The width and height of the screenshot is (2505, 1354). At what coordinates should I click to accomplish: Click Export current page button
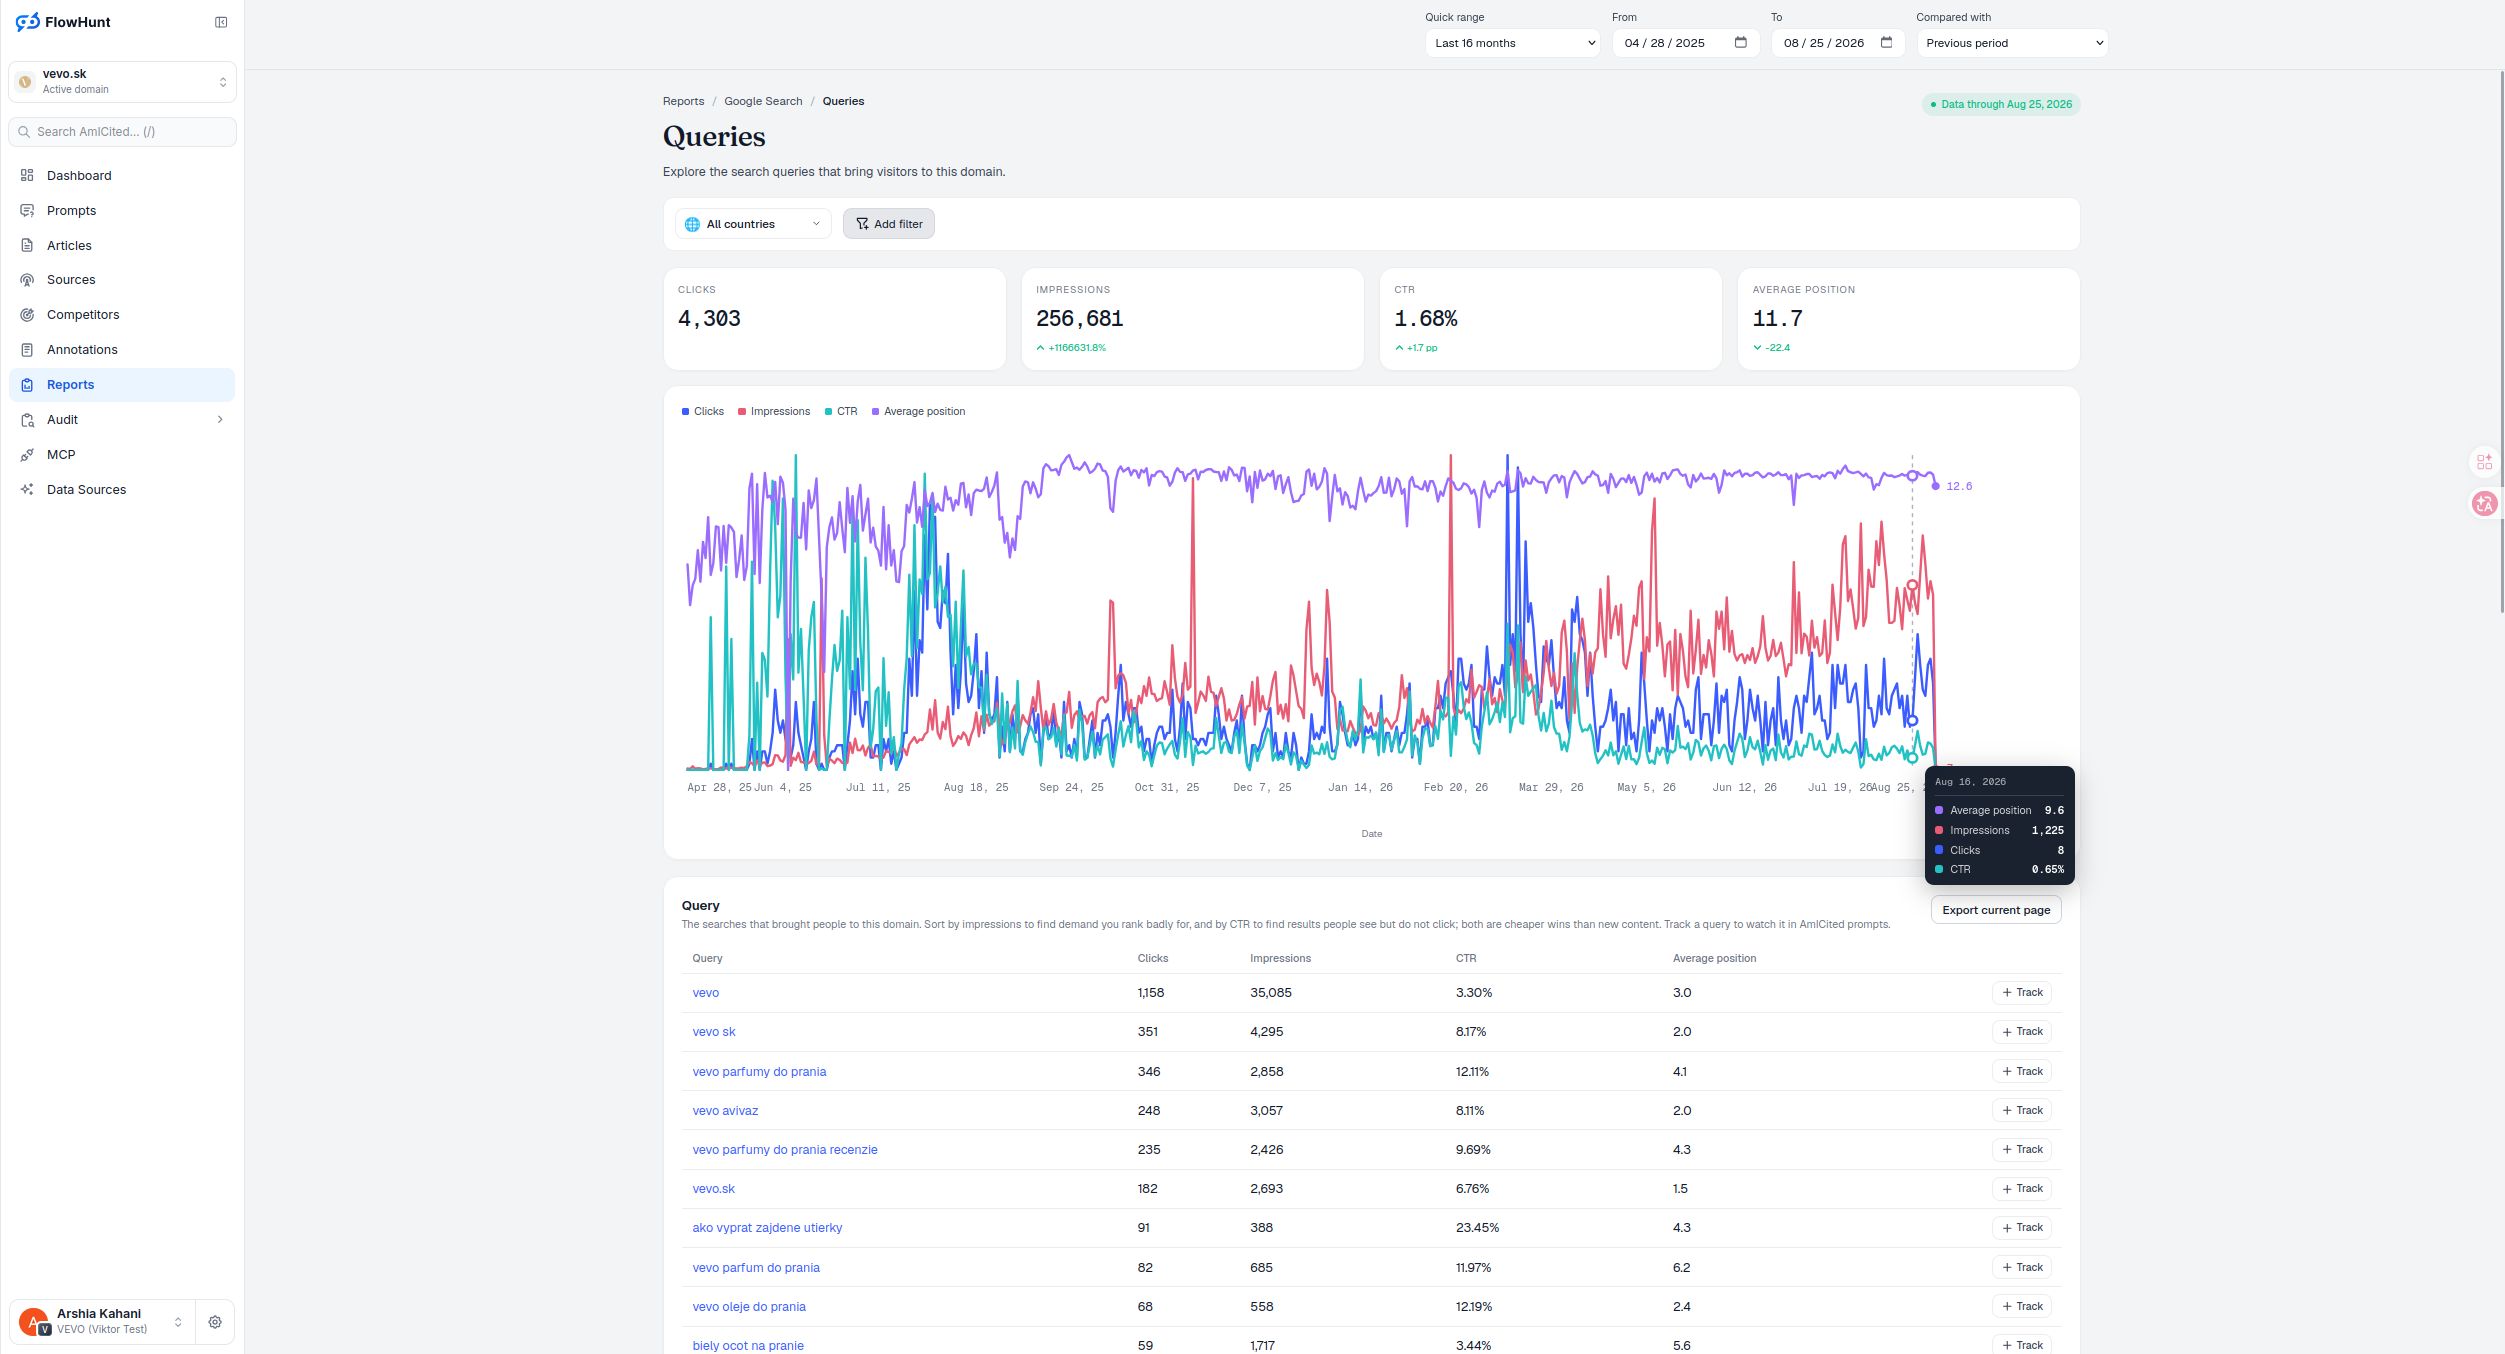coord(1996,910)
